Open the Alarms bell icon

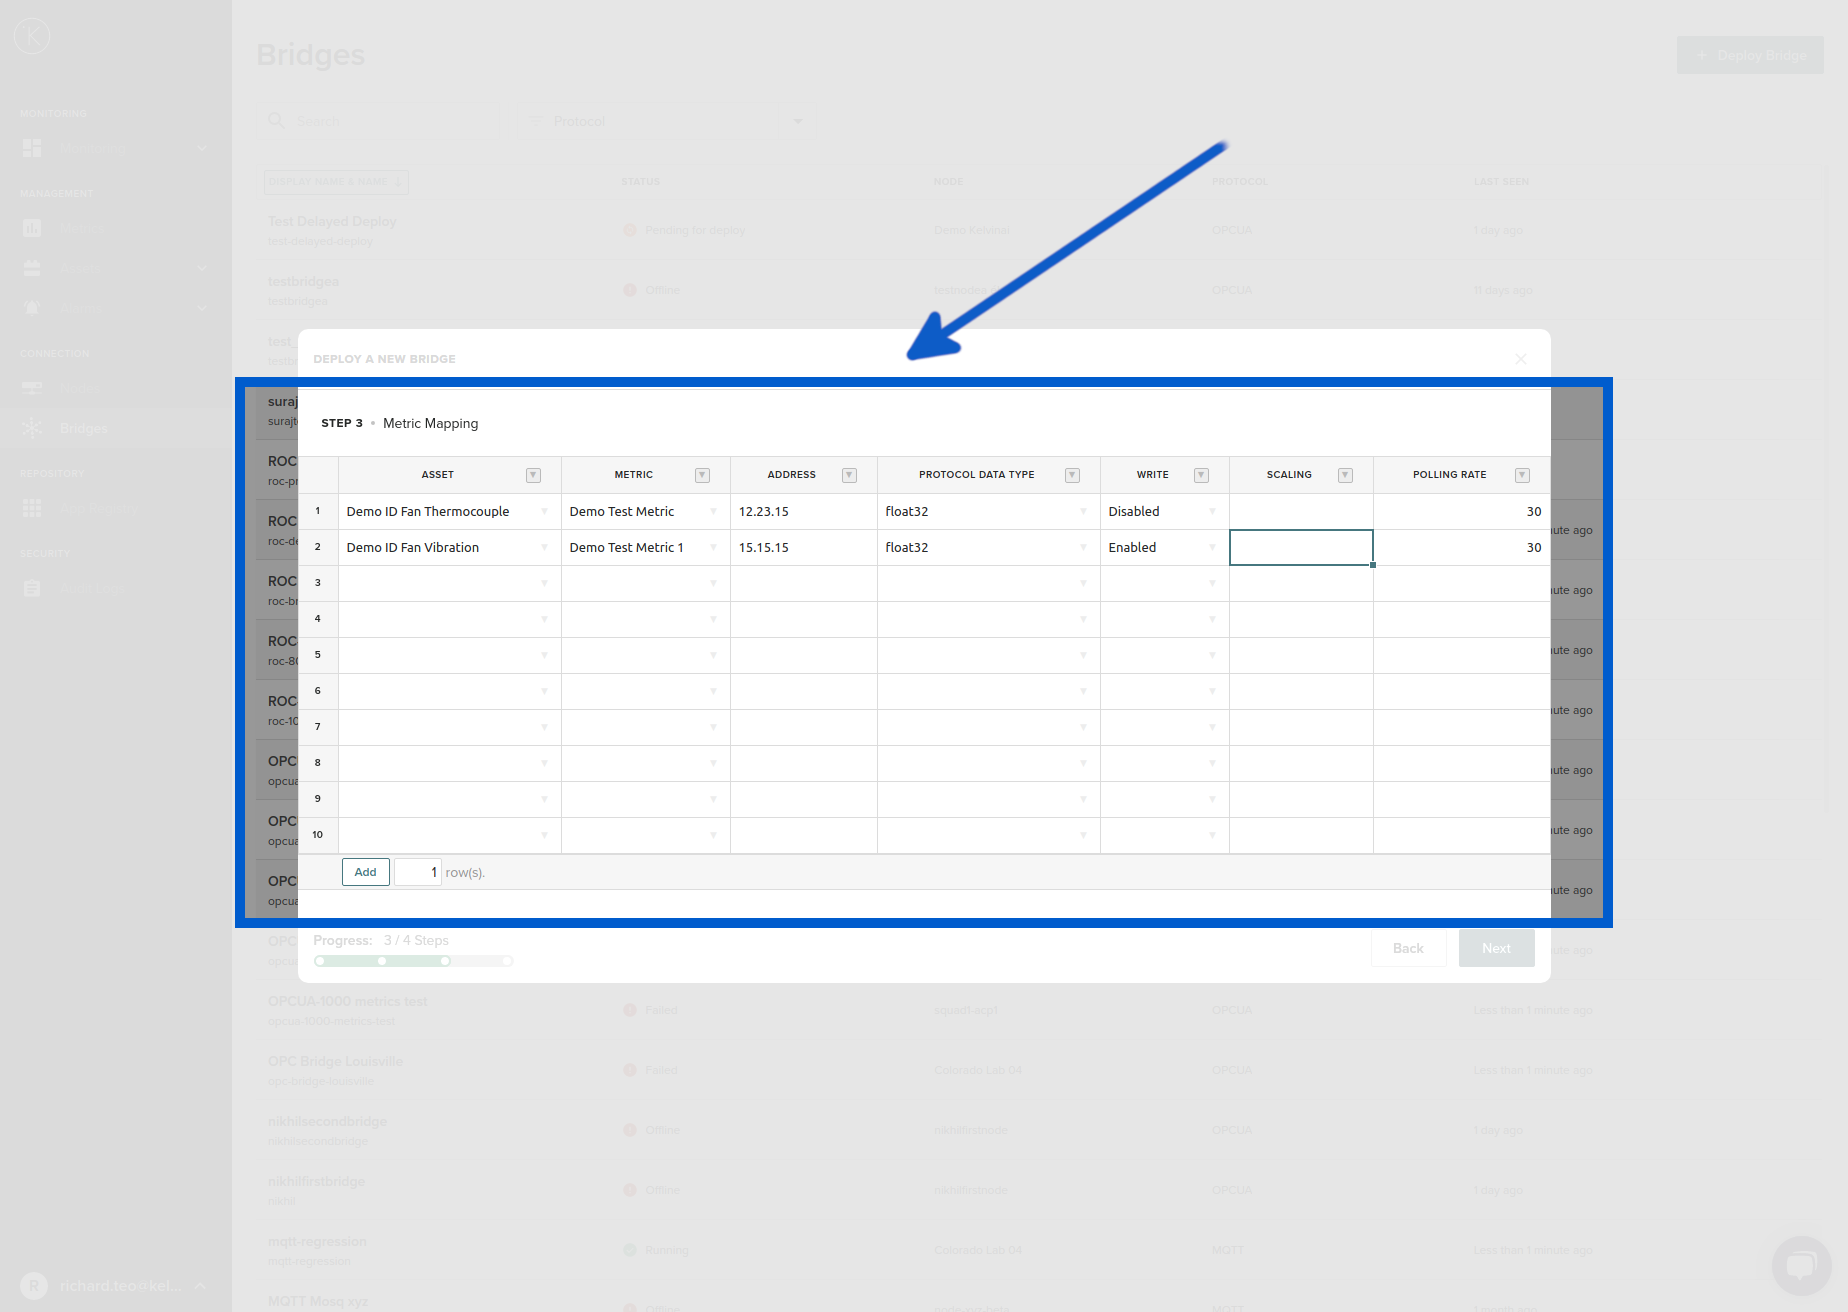click(33, 307)
